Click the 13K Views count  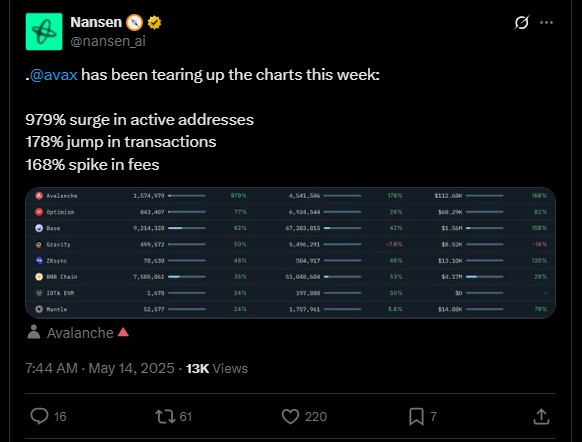217,369
